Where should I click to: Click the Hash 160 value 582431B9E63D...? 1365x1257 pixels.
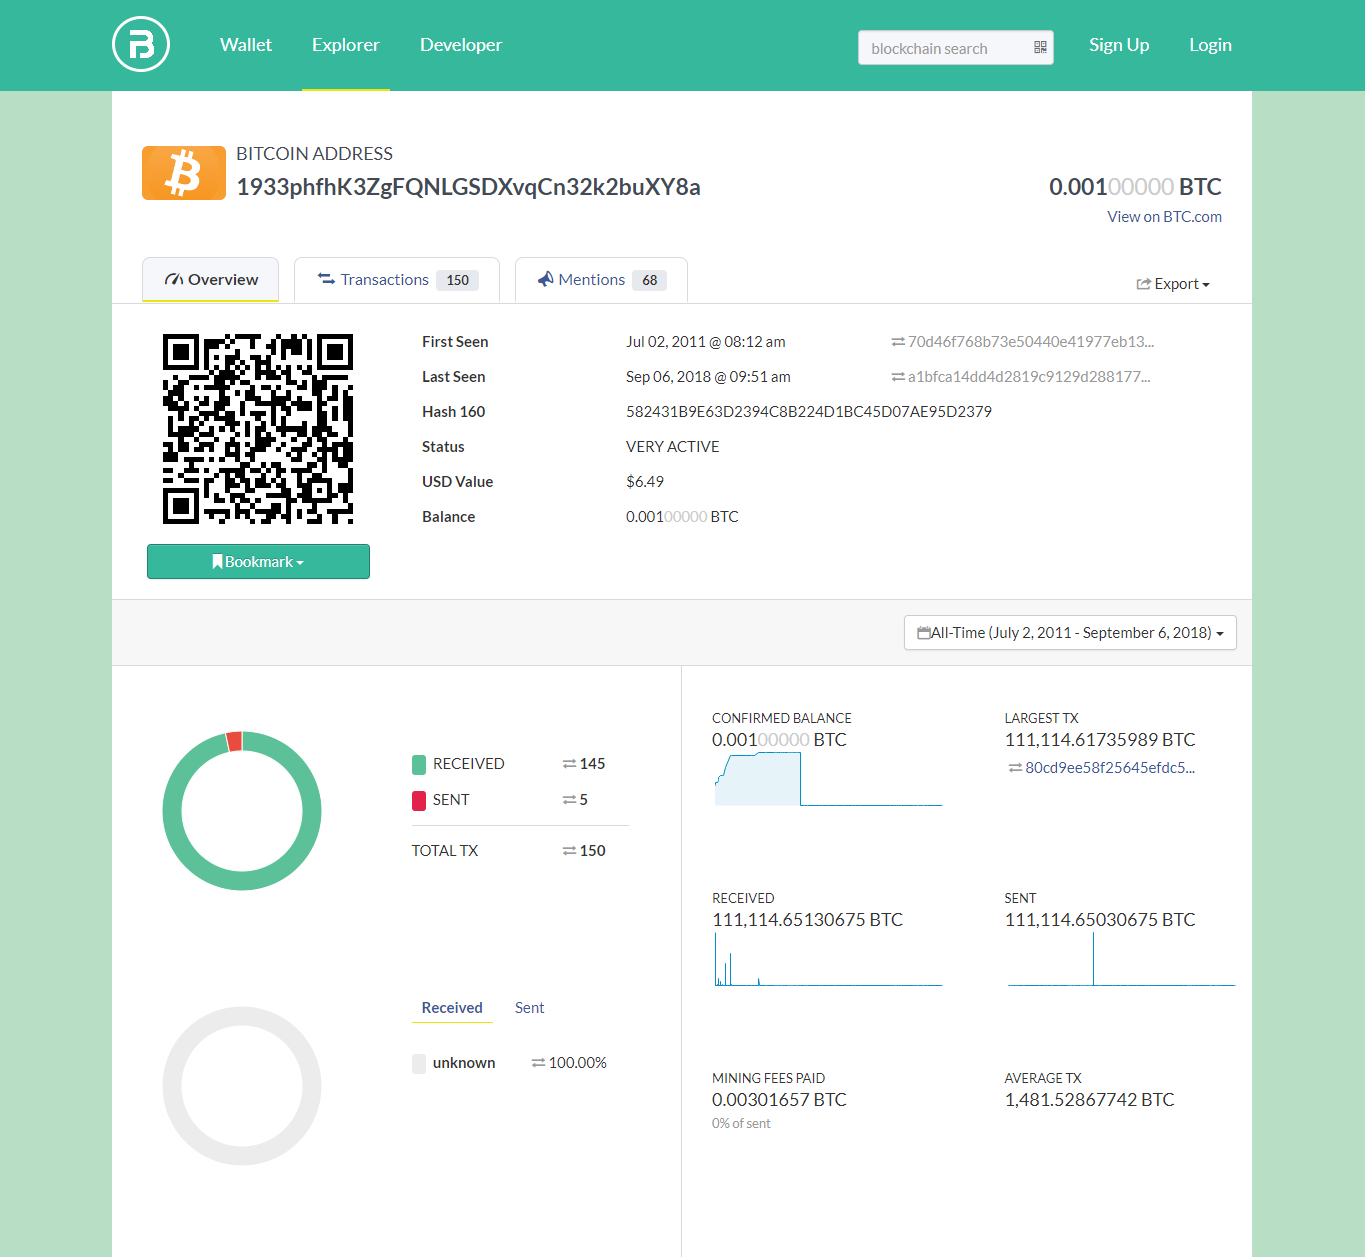tap(809, 412)
